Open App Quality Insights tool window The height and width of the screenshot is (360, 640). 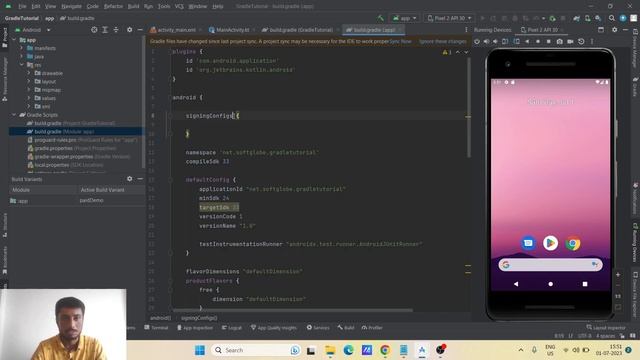[x=274, y=327]
